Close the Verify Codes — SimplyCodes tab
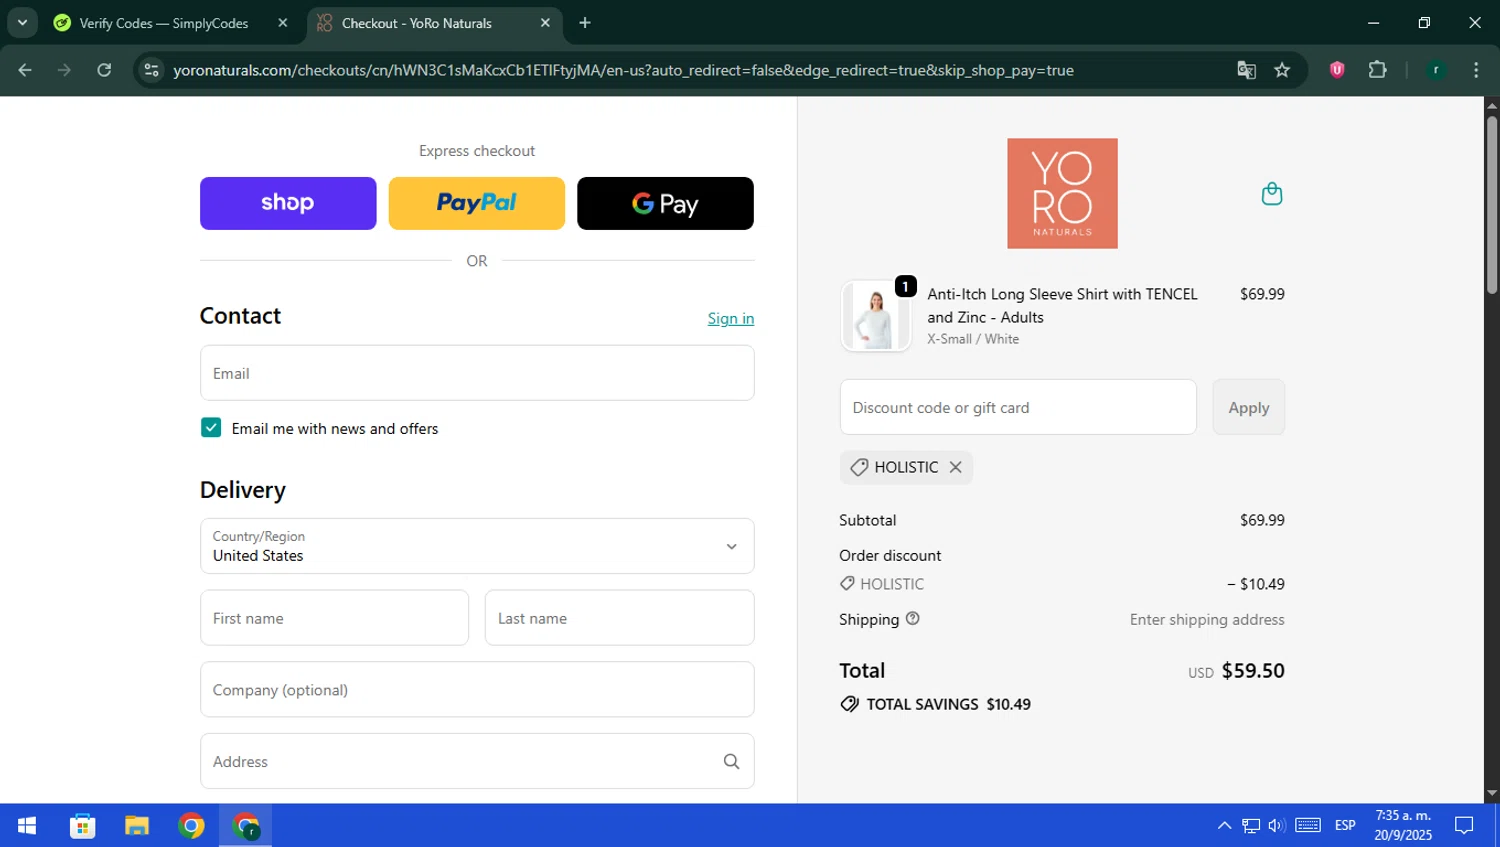 tap(283, 23)
